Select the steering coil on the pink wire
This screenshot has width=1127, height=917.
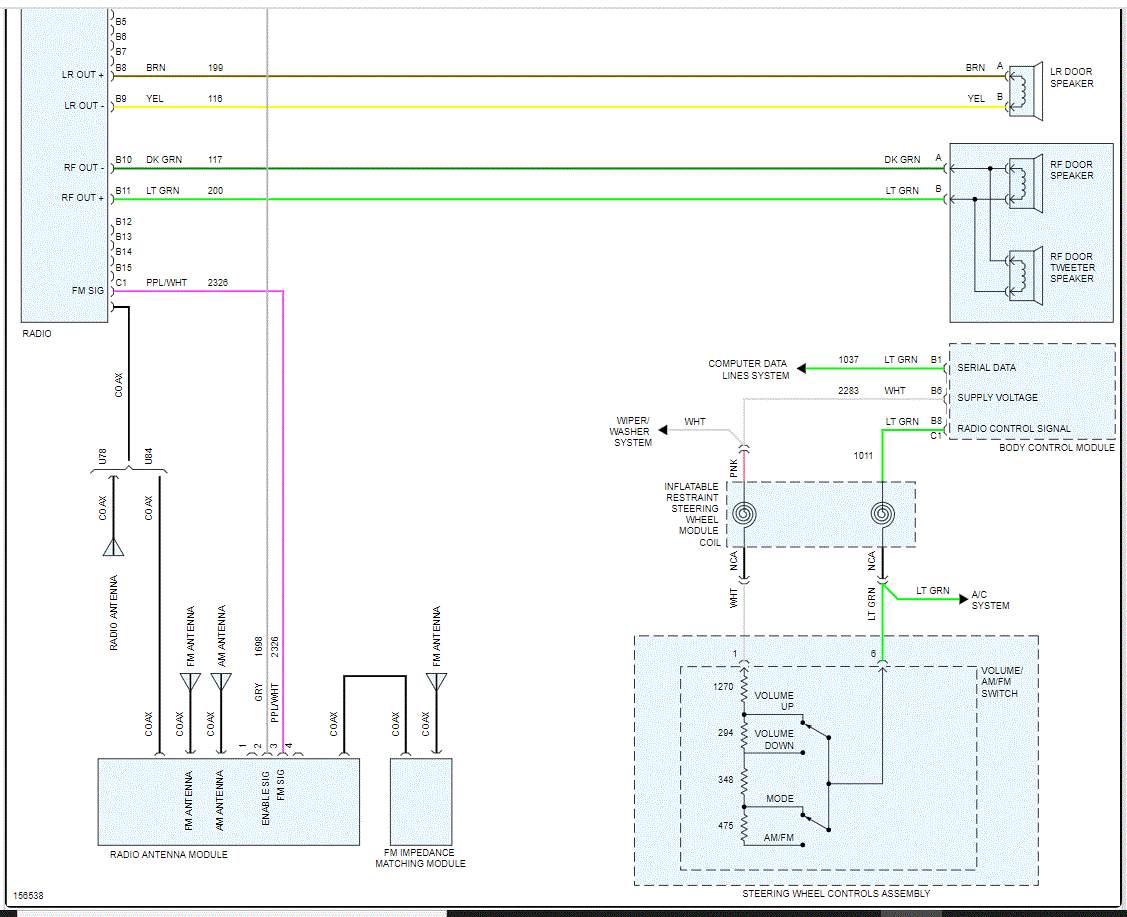pyautogui.click(x=744, y=514)
